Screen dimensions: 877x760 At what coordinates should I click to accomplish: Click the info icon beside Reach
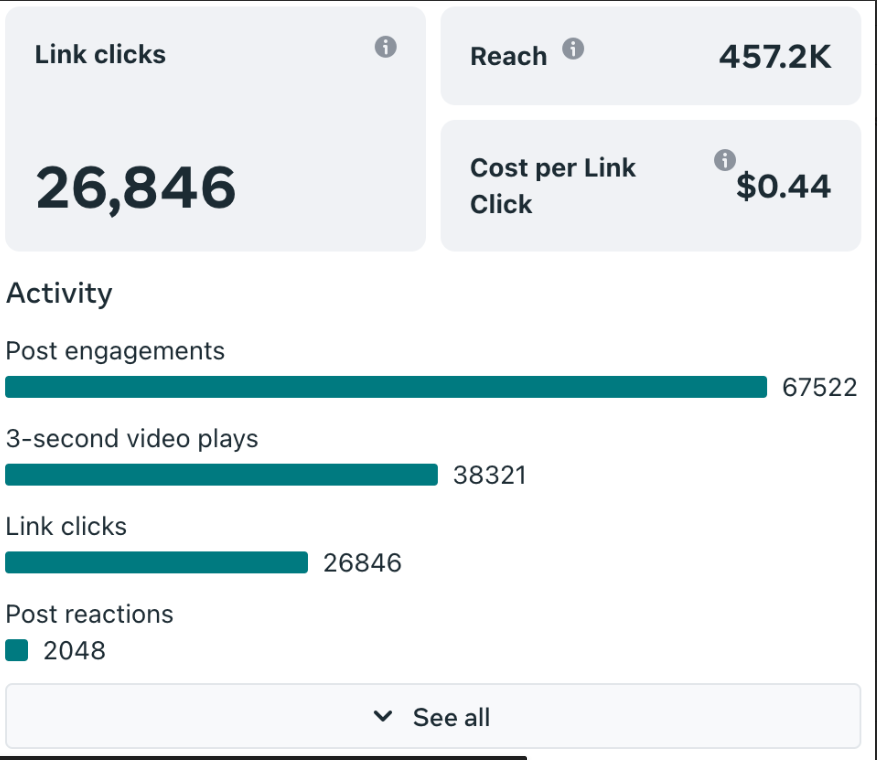573,49
